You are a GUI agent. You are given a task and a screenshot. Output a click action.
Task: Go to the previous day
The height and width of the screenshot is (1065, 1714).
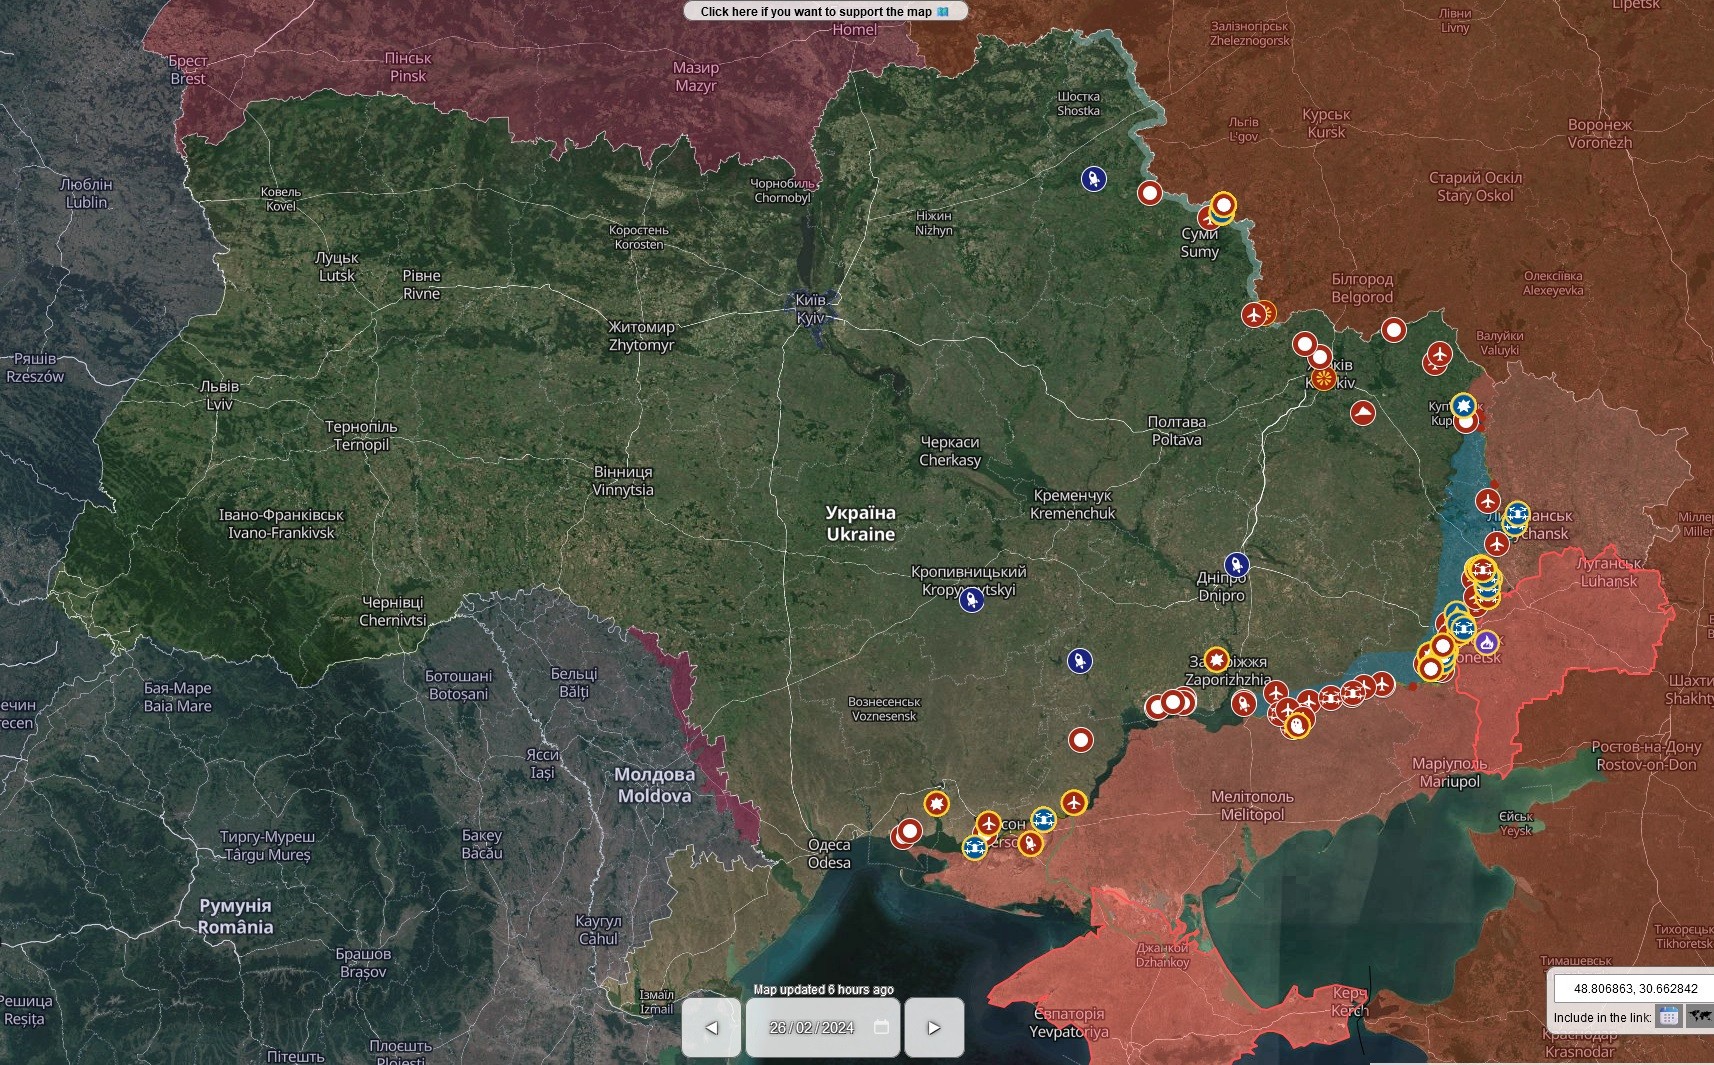711,1027
